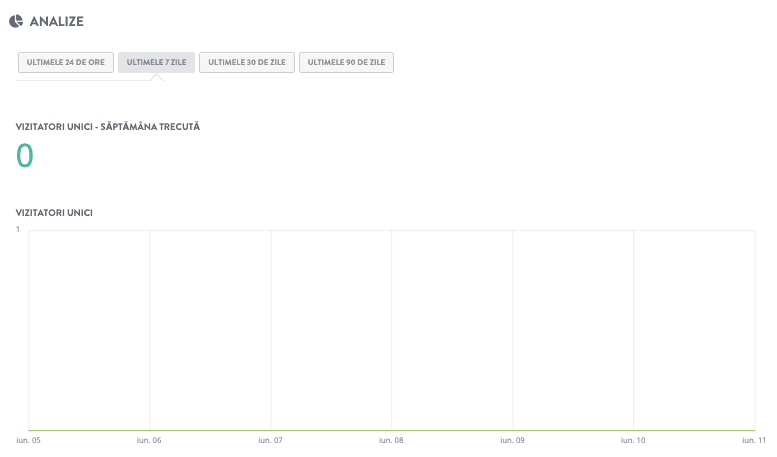Click the iun. 07 axis label
The height and width of the screenshot is (457, 777).
pyautogui.click(x=270, y=440)
